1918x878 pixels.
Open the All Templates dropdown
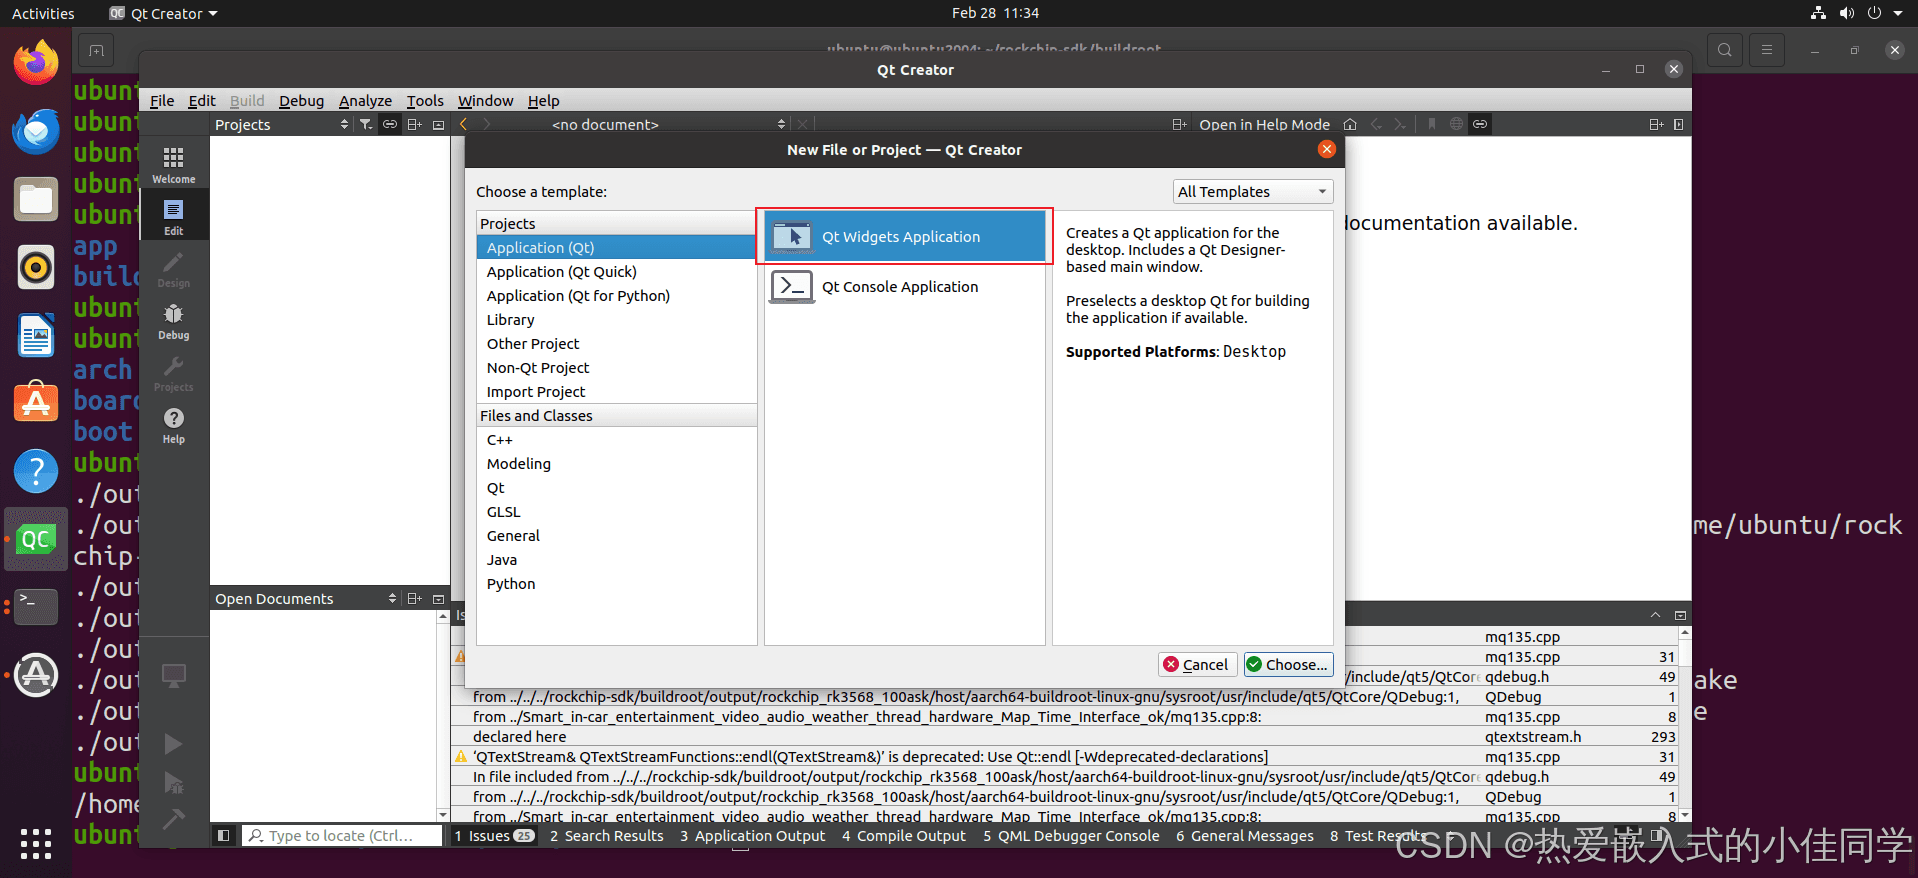pyautogui.click(x=1252, y=191)
